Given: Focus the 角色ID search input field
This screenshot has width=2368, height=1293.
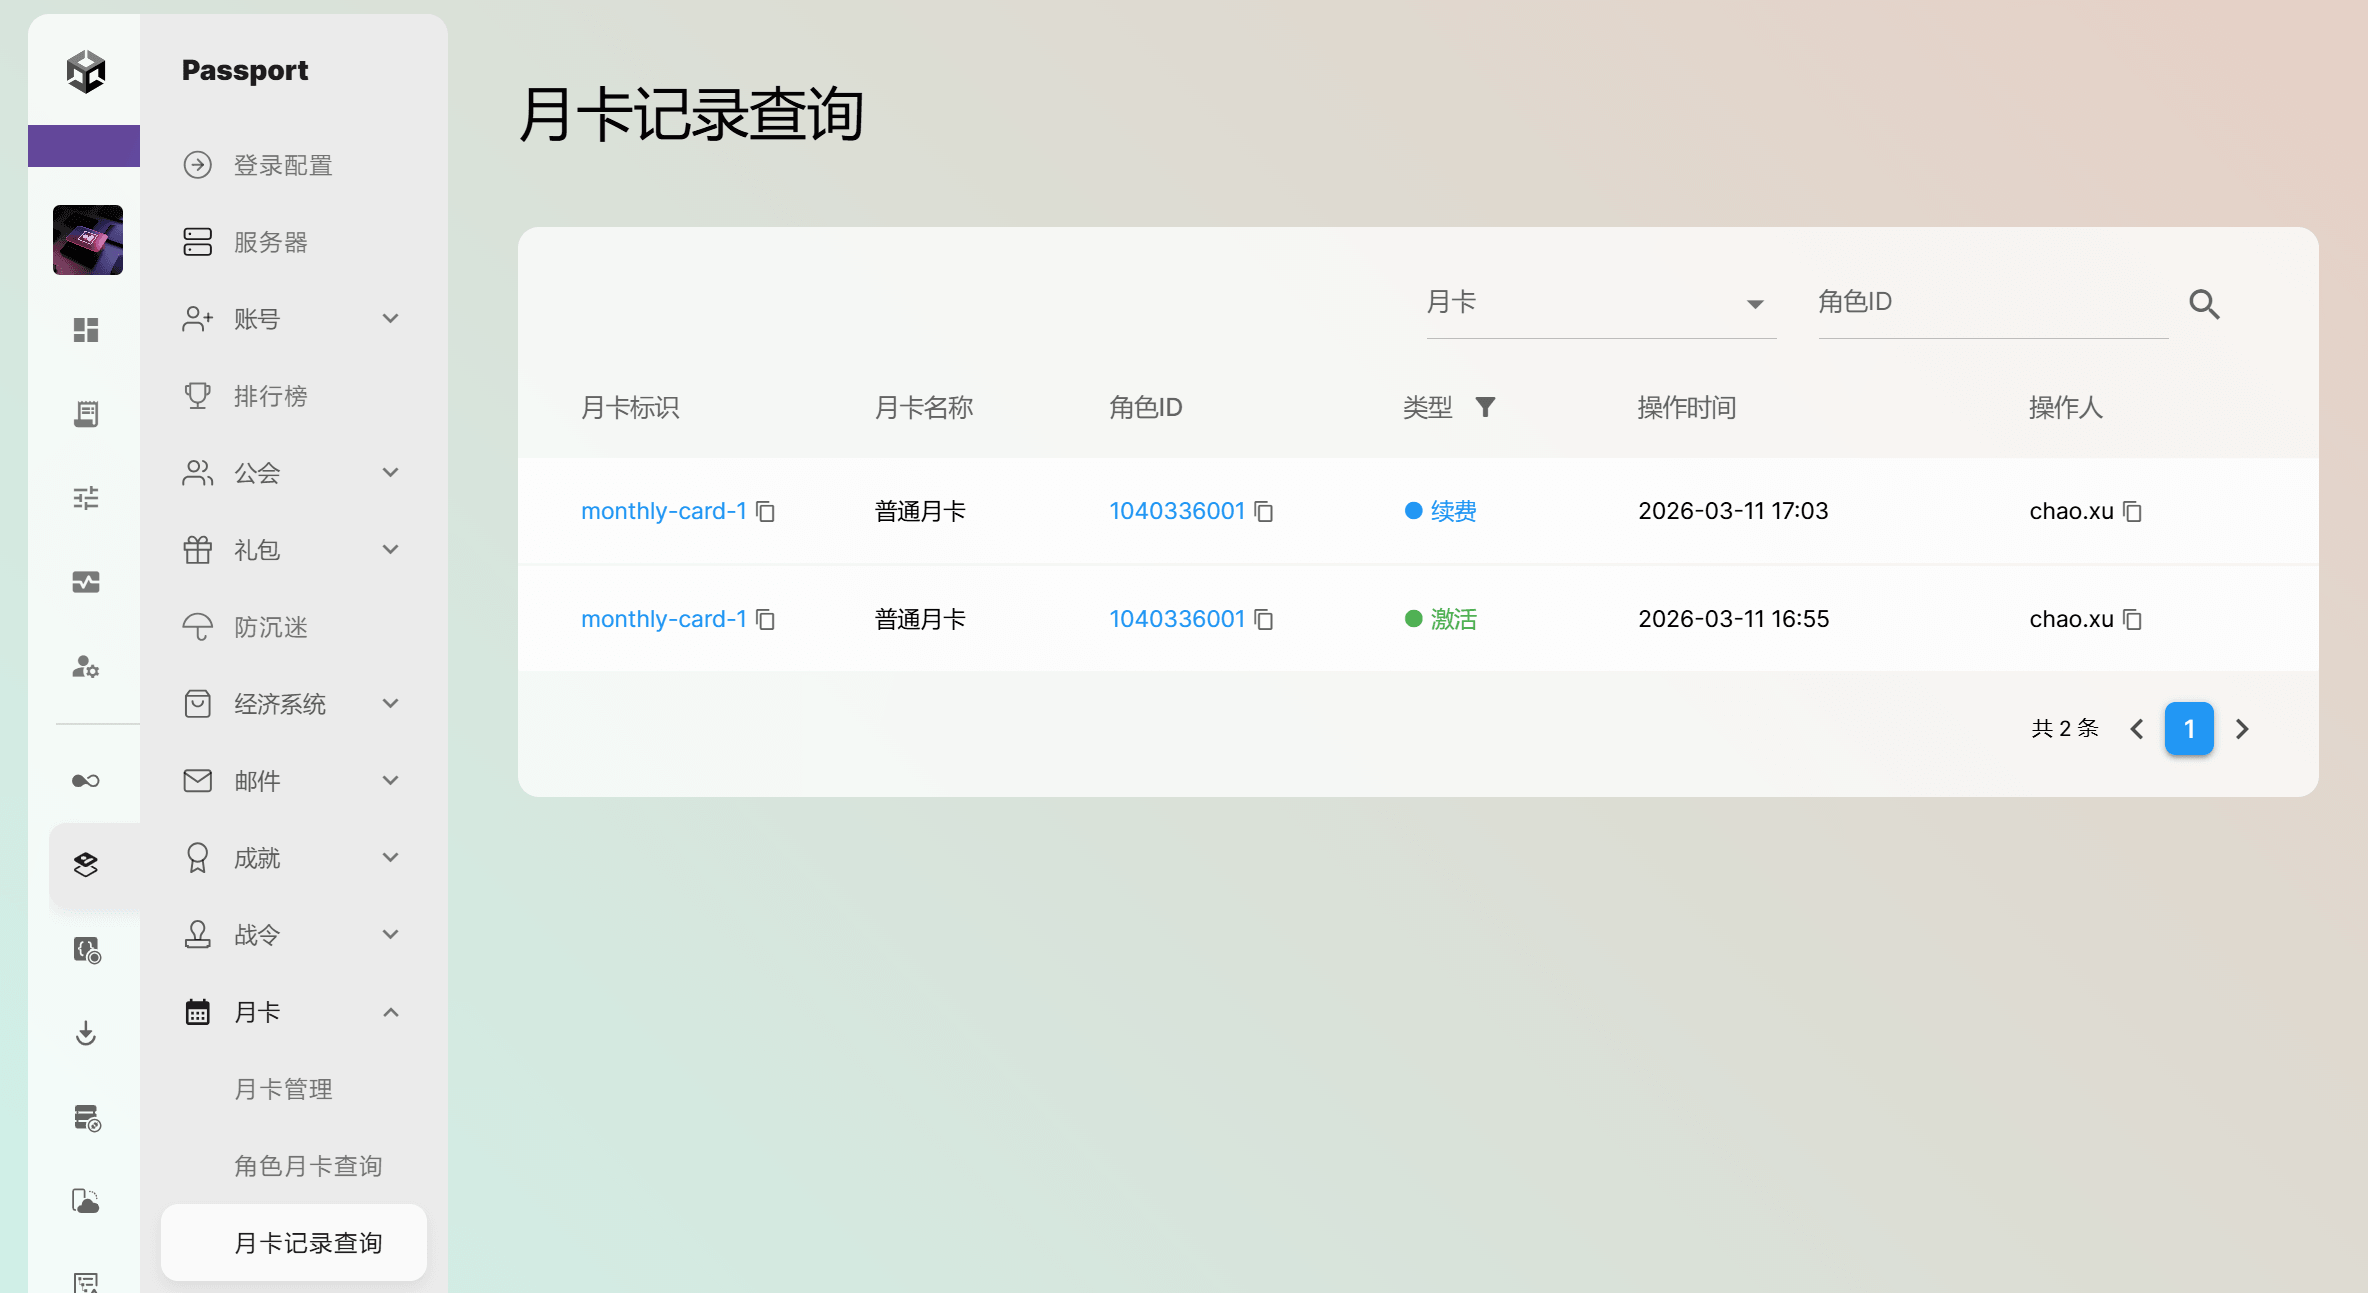Looking at the screenshot, I should coord(1990,303).
